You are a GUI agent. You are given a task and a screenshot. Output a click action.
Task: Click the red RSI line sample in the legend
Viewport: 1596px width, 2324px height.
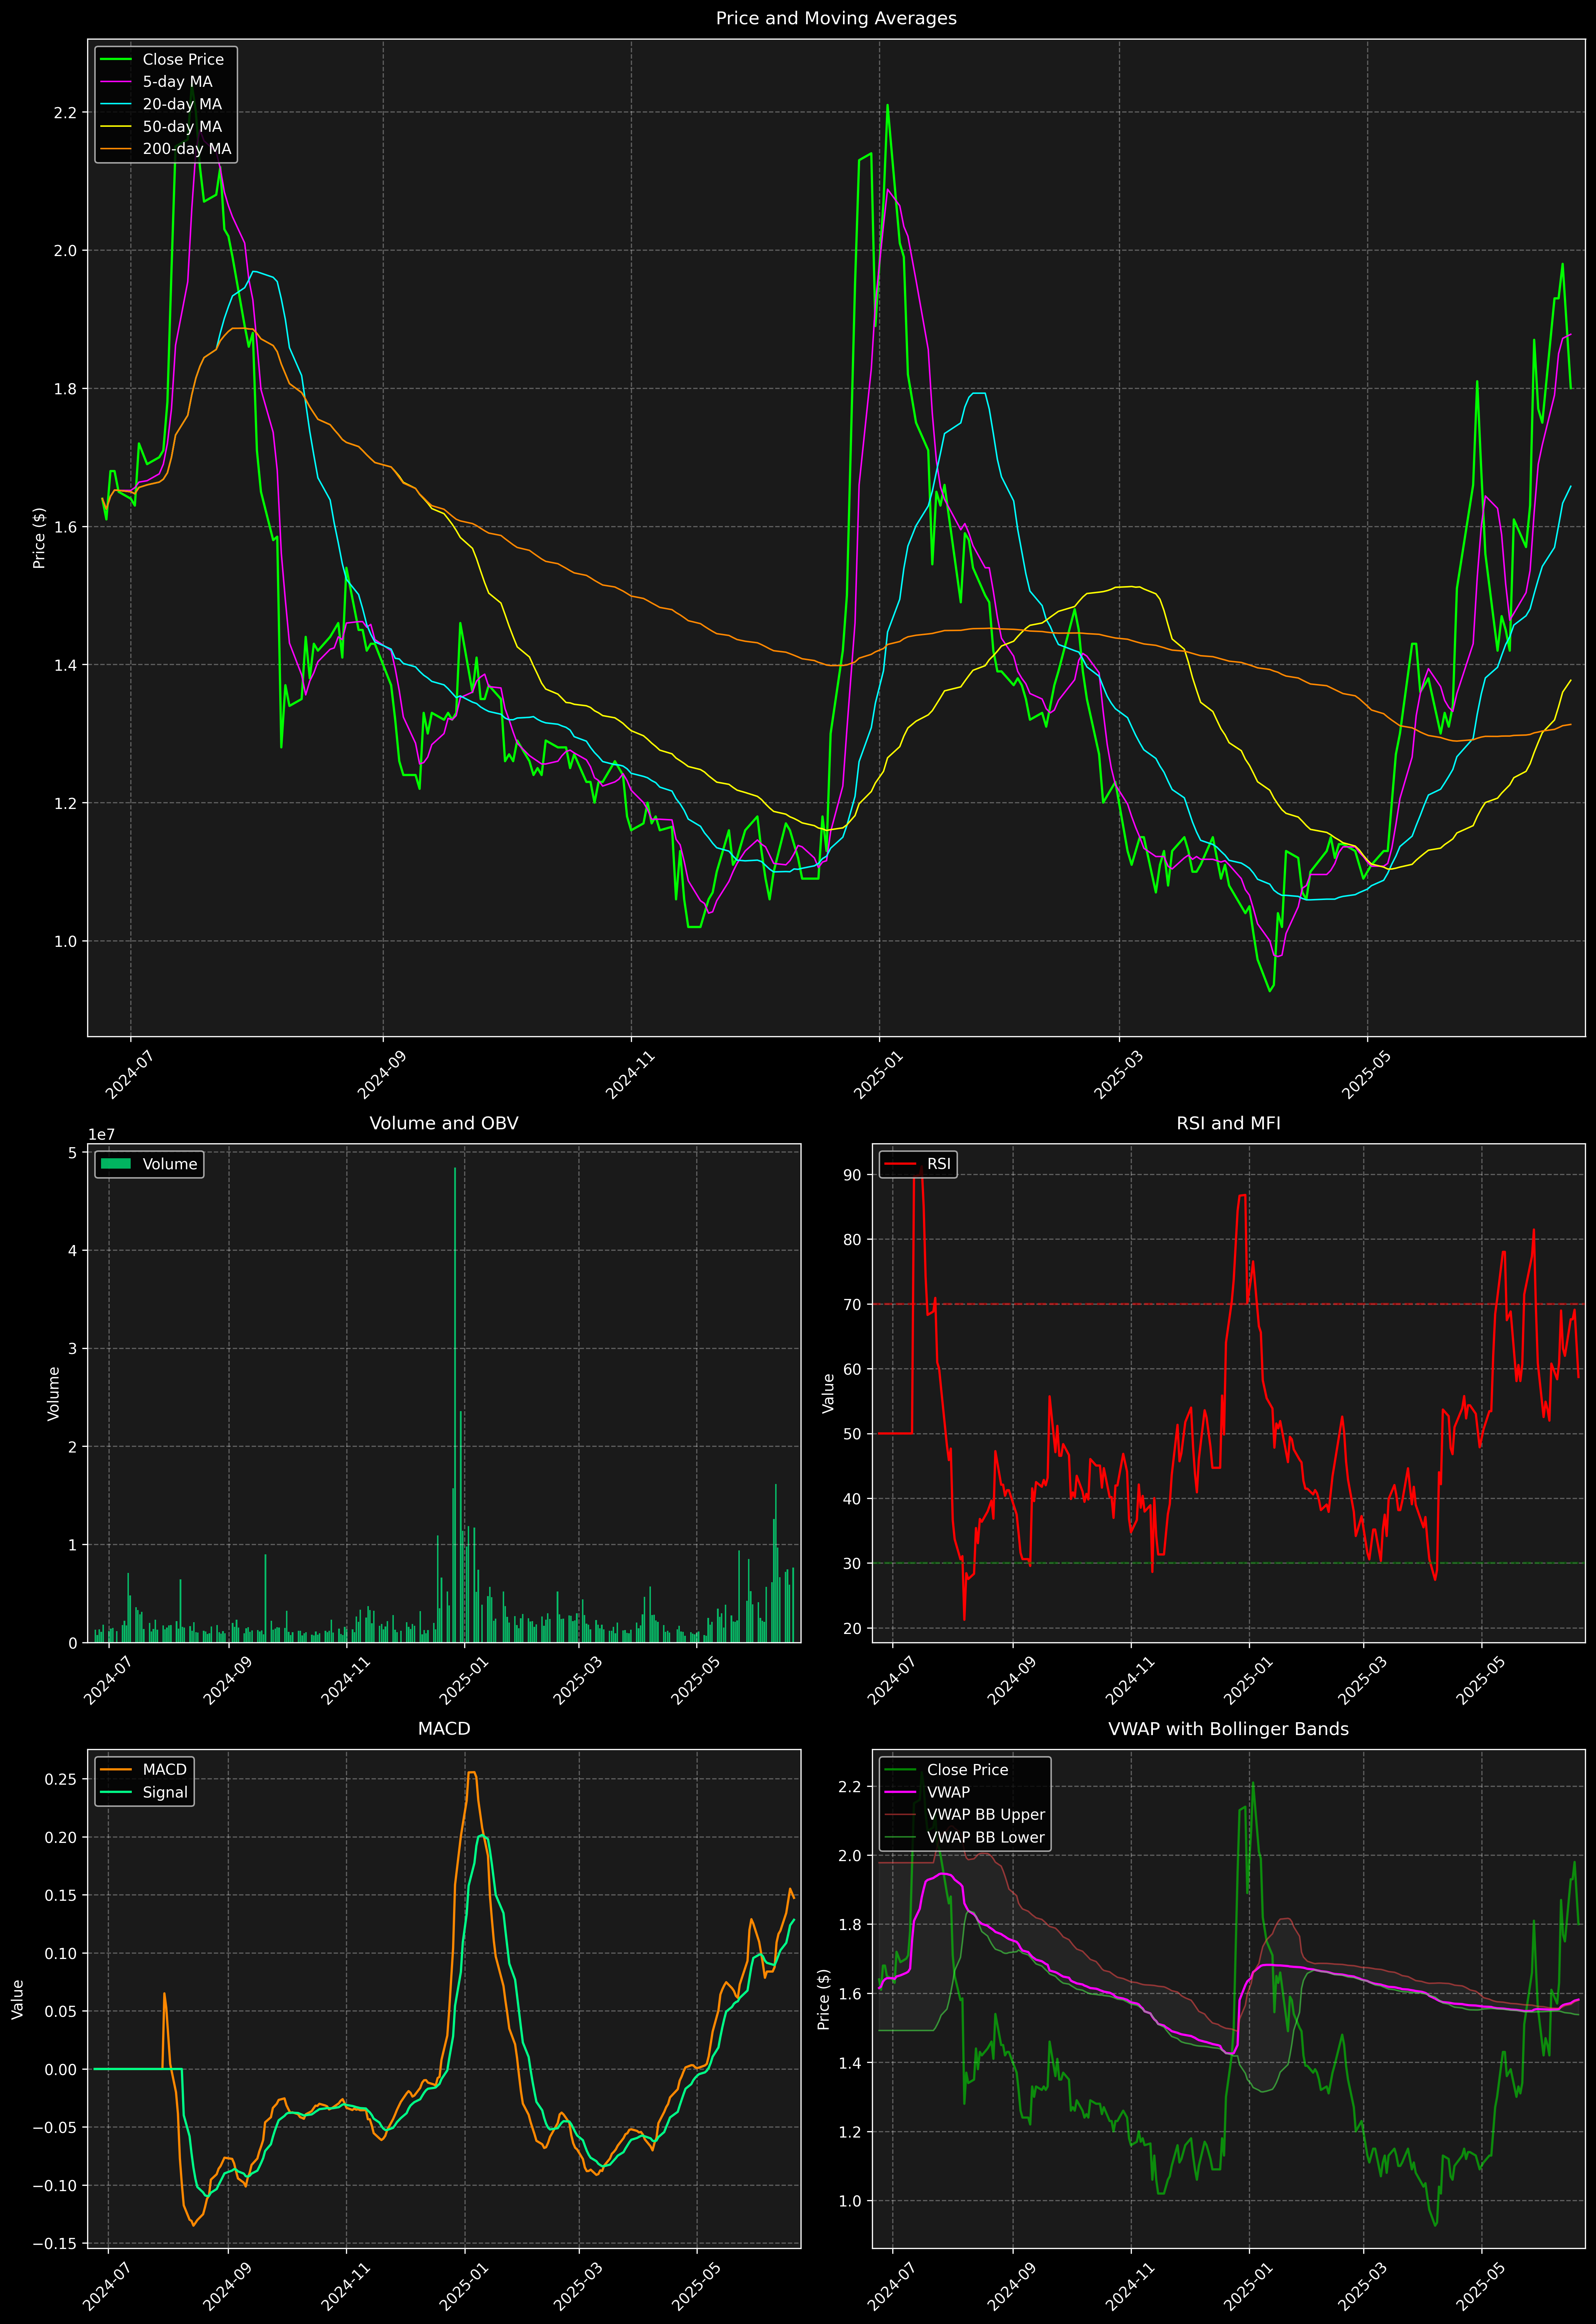pos(900,1164)
